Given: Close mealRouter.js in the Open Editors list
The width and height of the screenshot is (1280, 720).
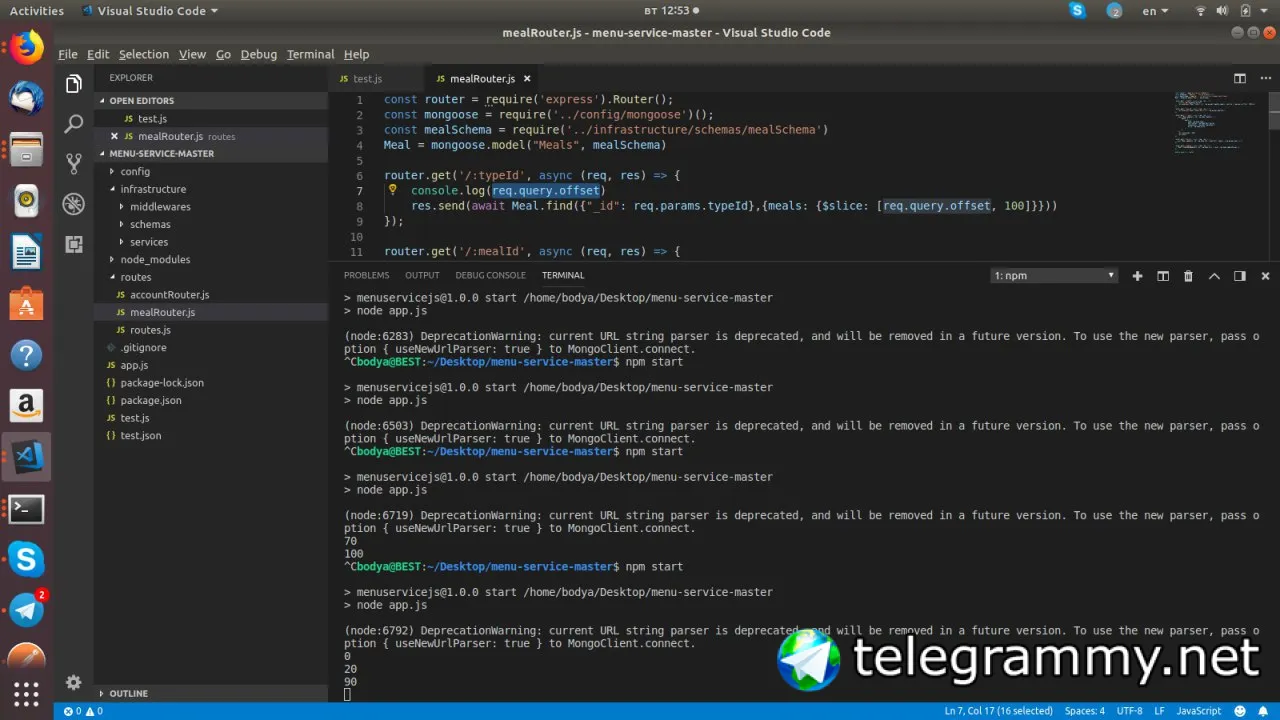Looking at the screenshot, I should (x=114, y=136).
